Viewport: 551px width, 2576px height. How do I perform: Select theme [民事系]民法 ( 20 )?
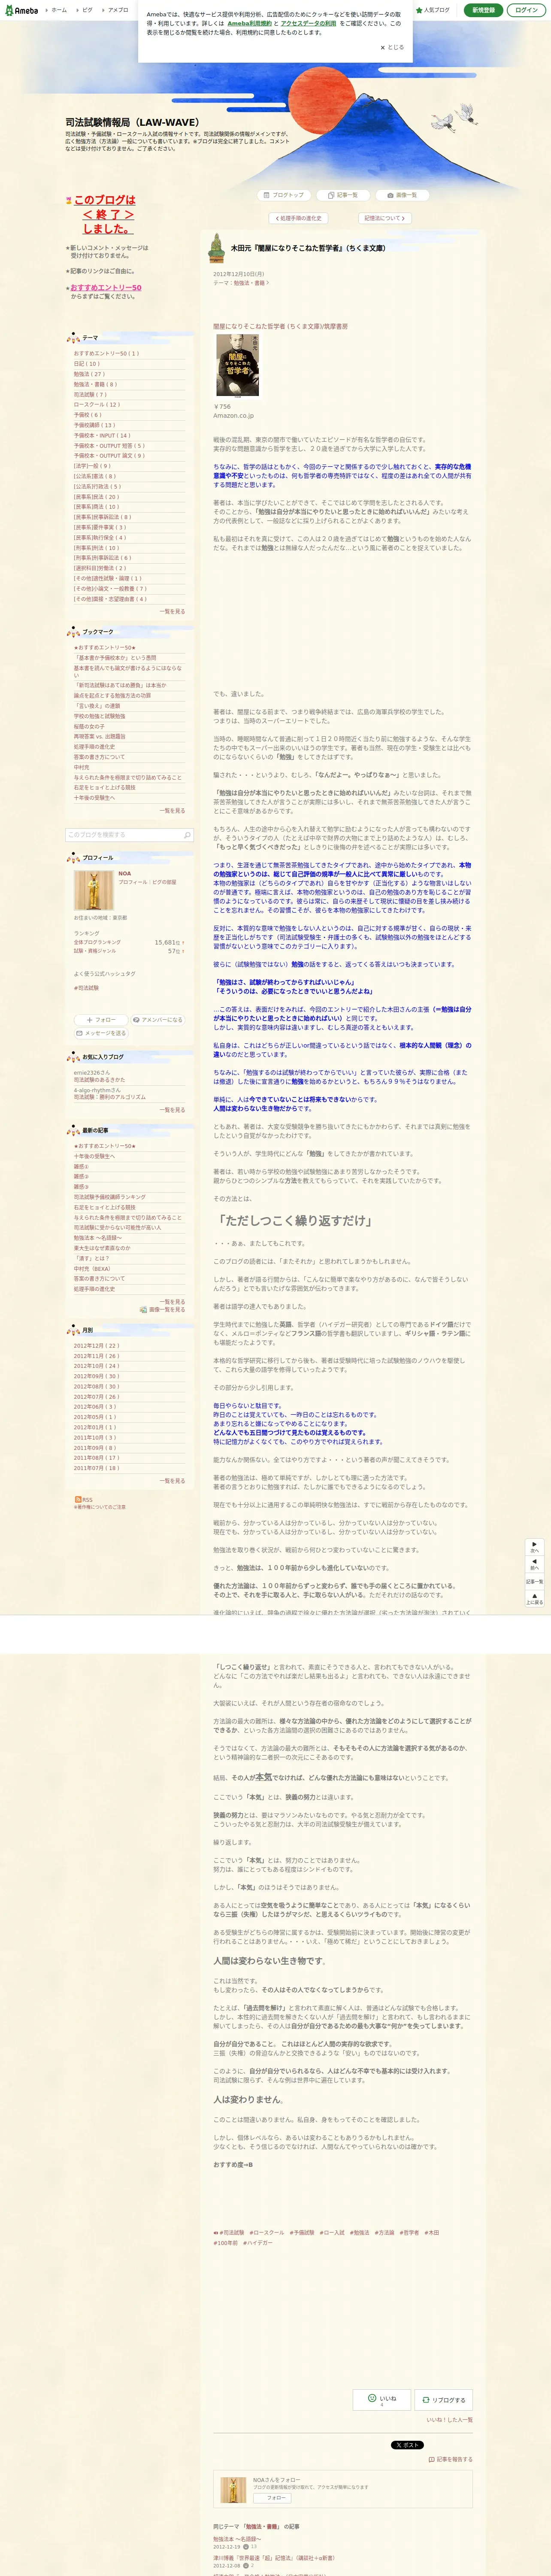pyautogui.click(x=96, y=497)
